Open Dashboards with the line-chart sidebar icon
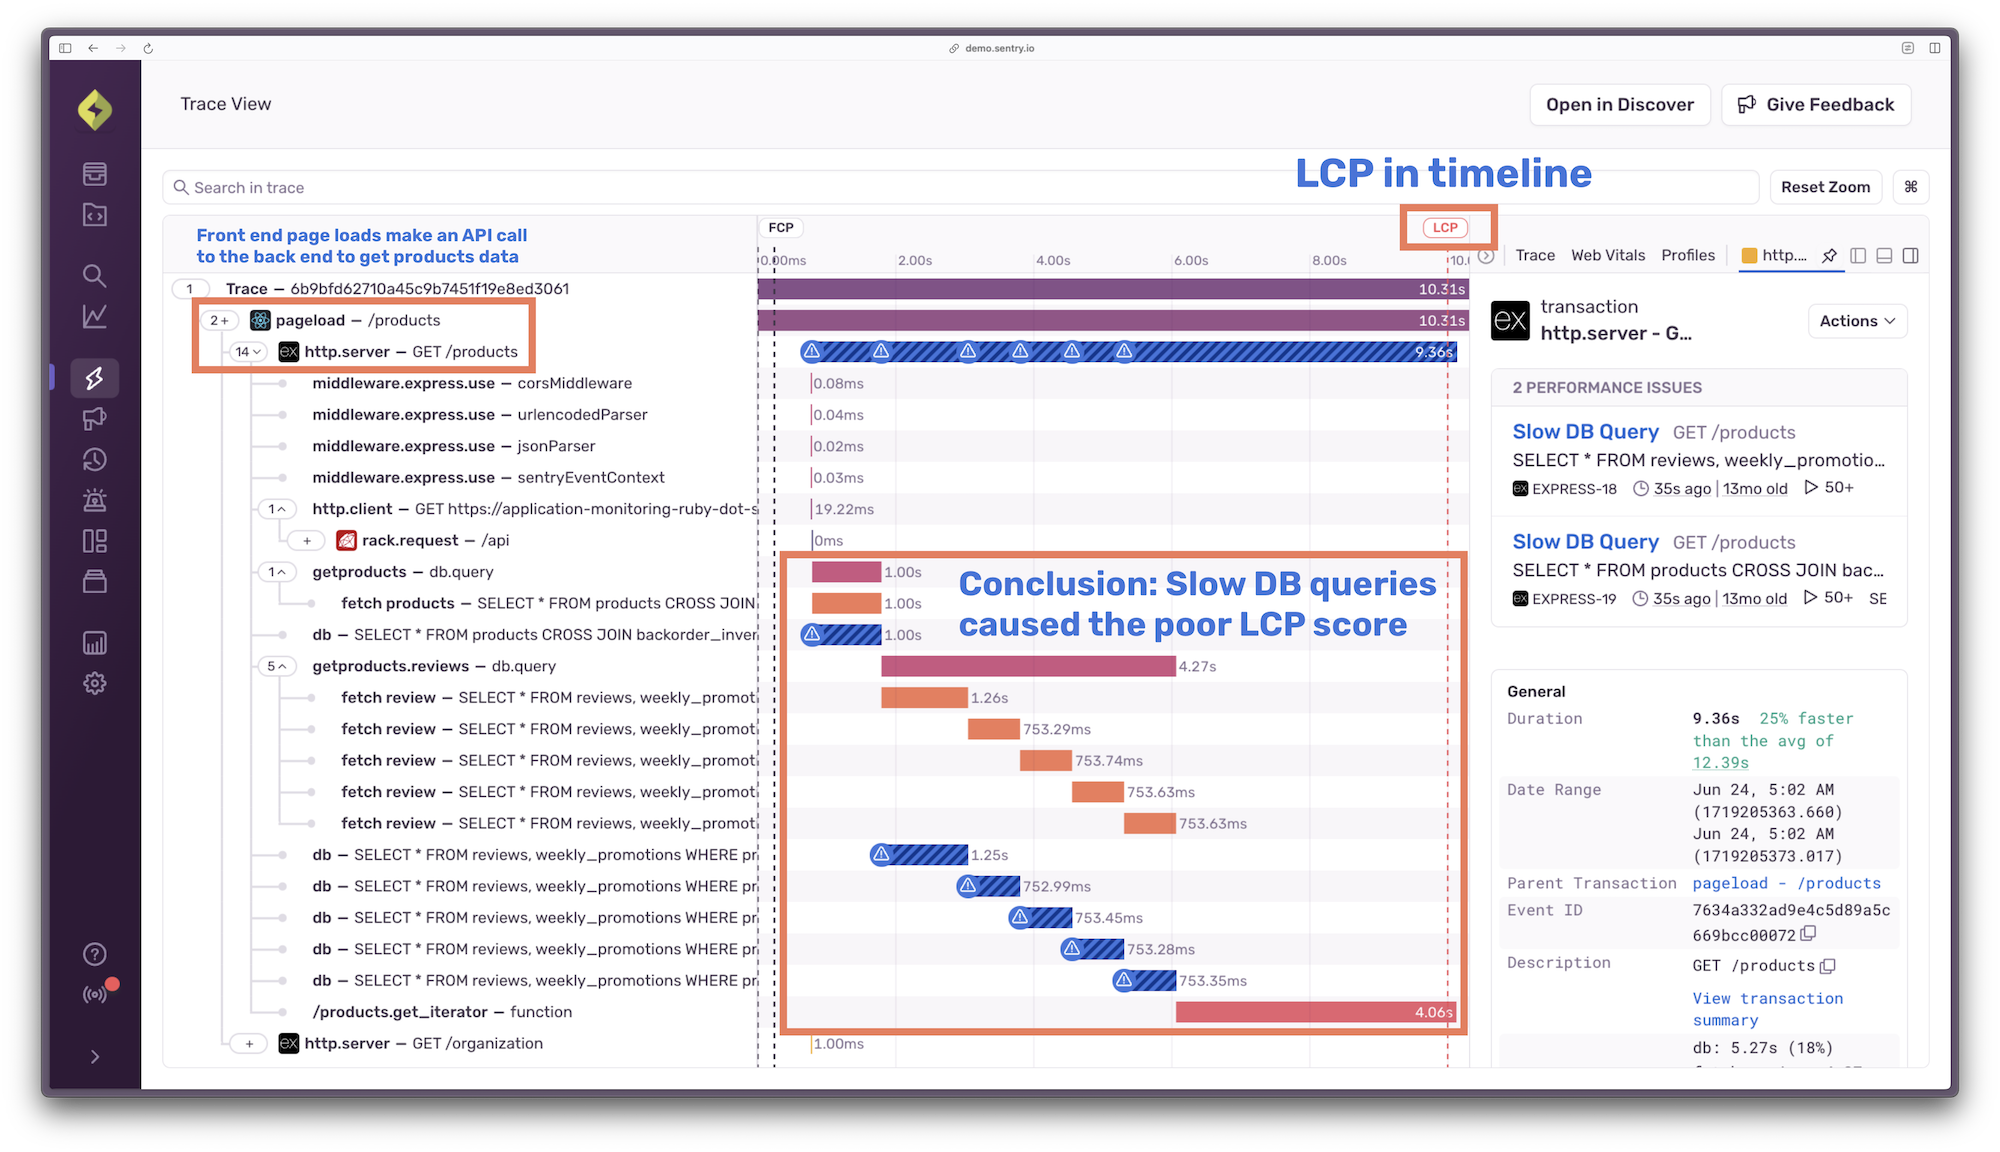Image resolution: width=2000 pixels, height=1152 pixels. coord(95,317)
